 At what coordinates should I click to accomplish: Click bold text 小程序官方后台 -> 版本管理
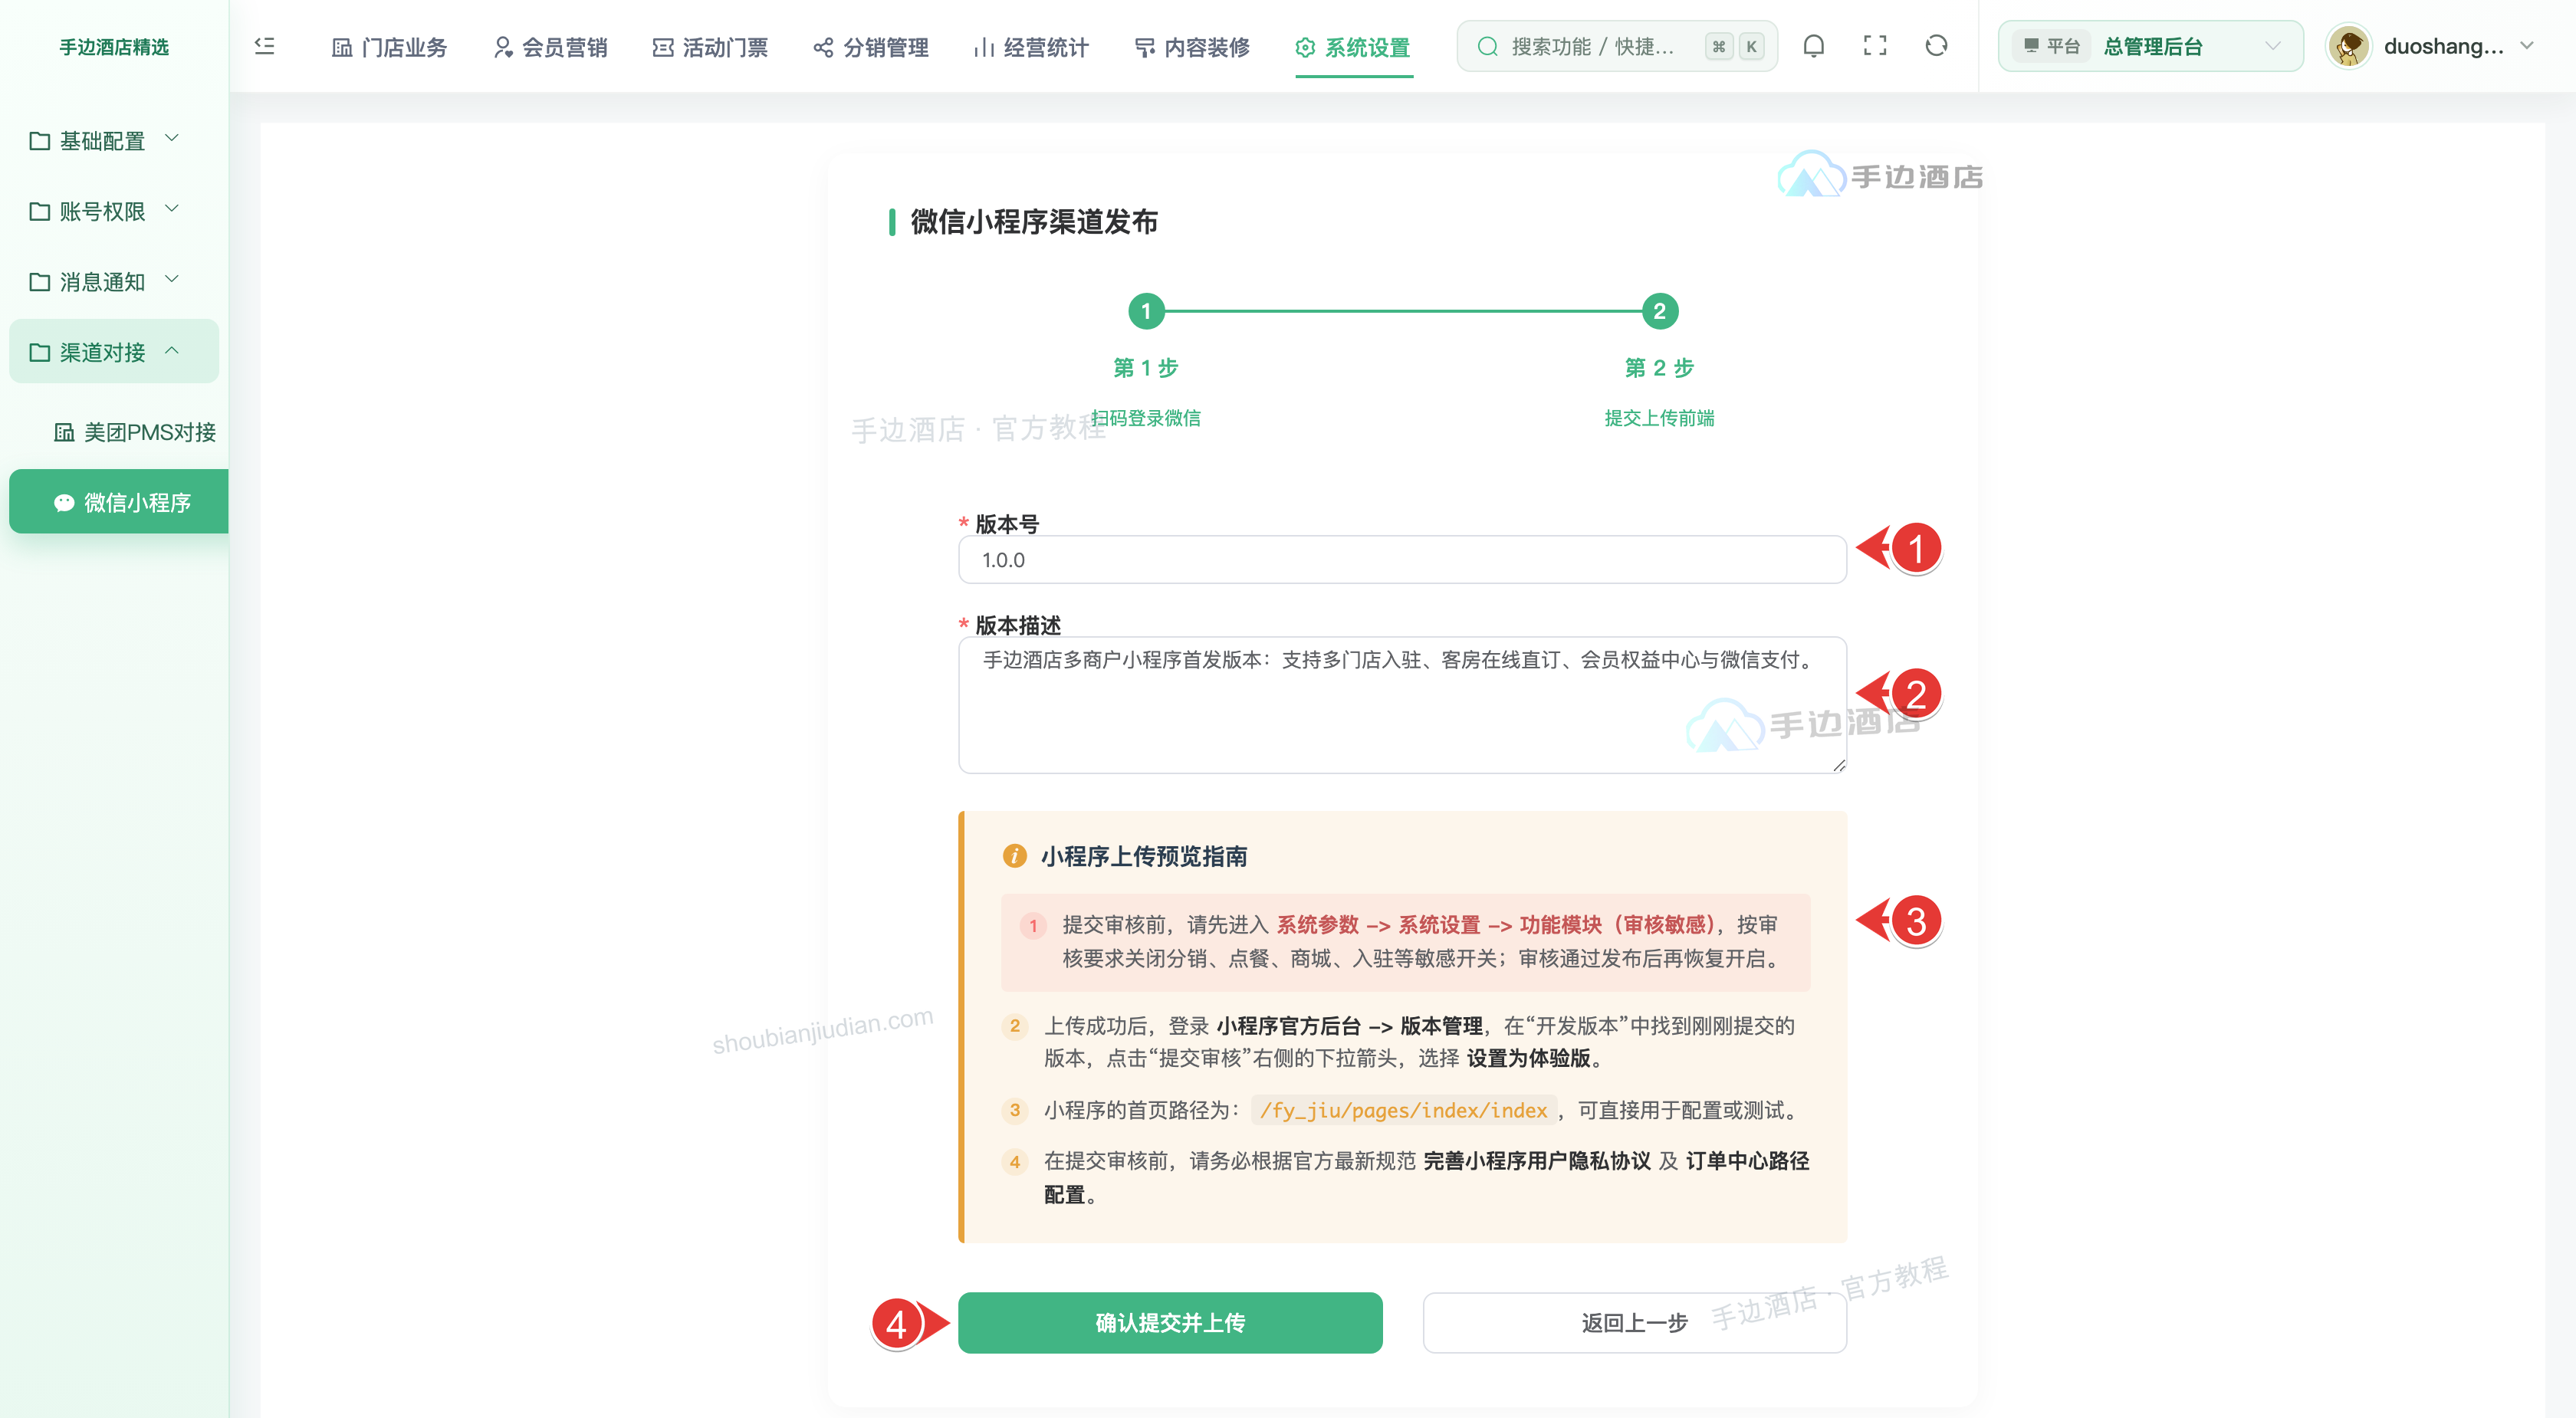coord(1350,1026)
